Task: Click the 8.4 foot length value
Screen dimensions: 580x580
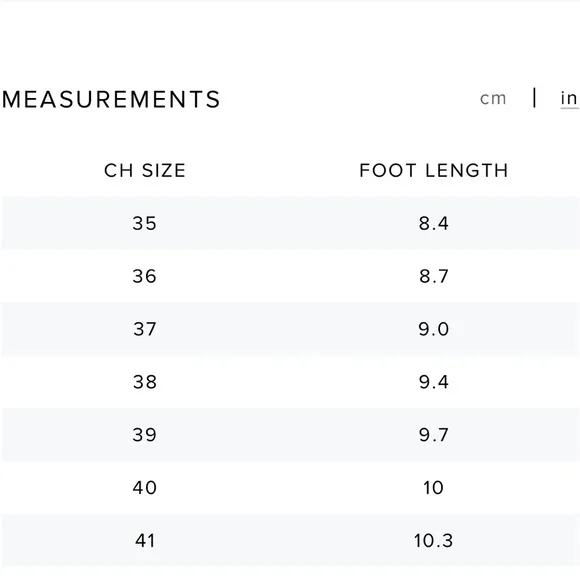Action: tap(434, 223)
